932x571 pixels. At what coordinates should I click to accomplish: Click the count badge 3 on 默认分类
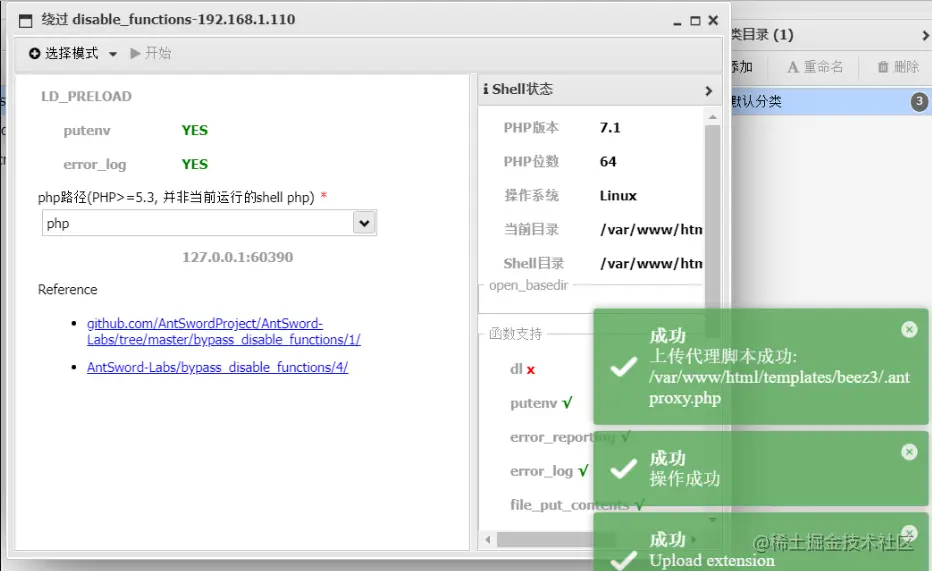(x=919, y=102)
